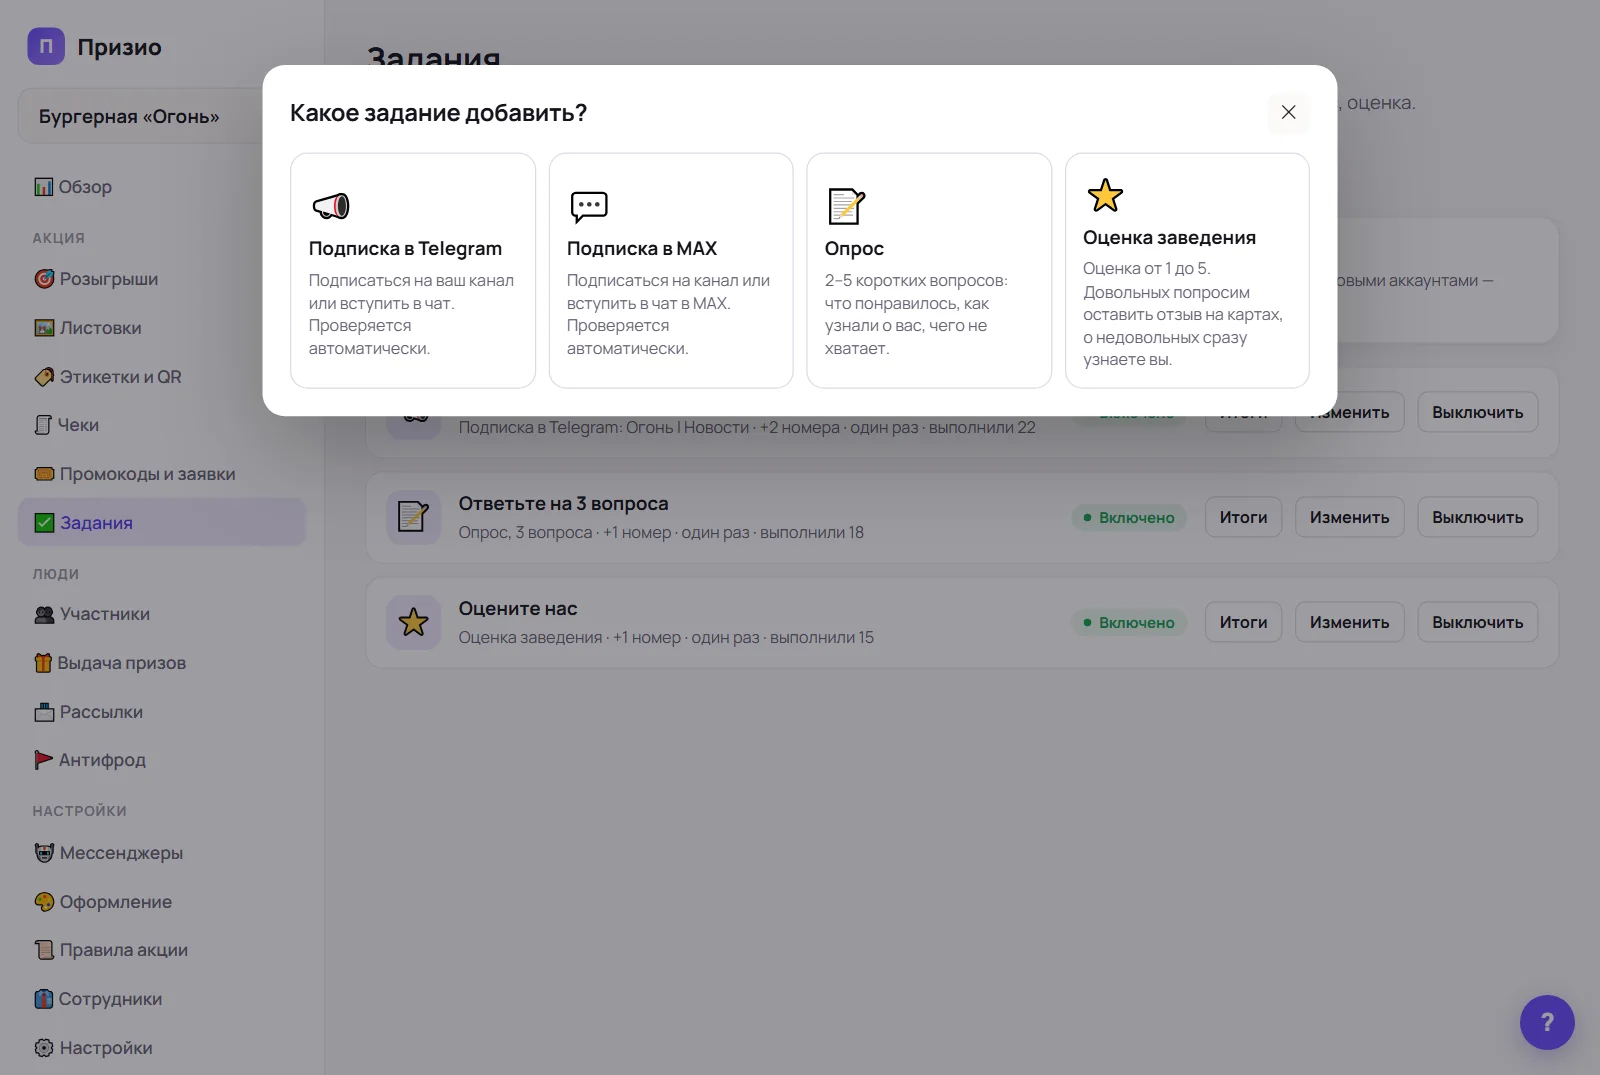Select the Опрос task card

[x=929, y=270]
